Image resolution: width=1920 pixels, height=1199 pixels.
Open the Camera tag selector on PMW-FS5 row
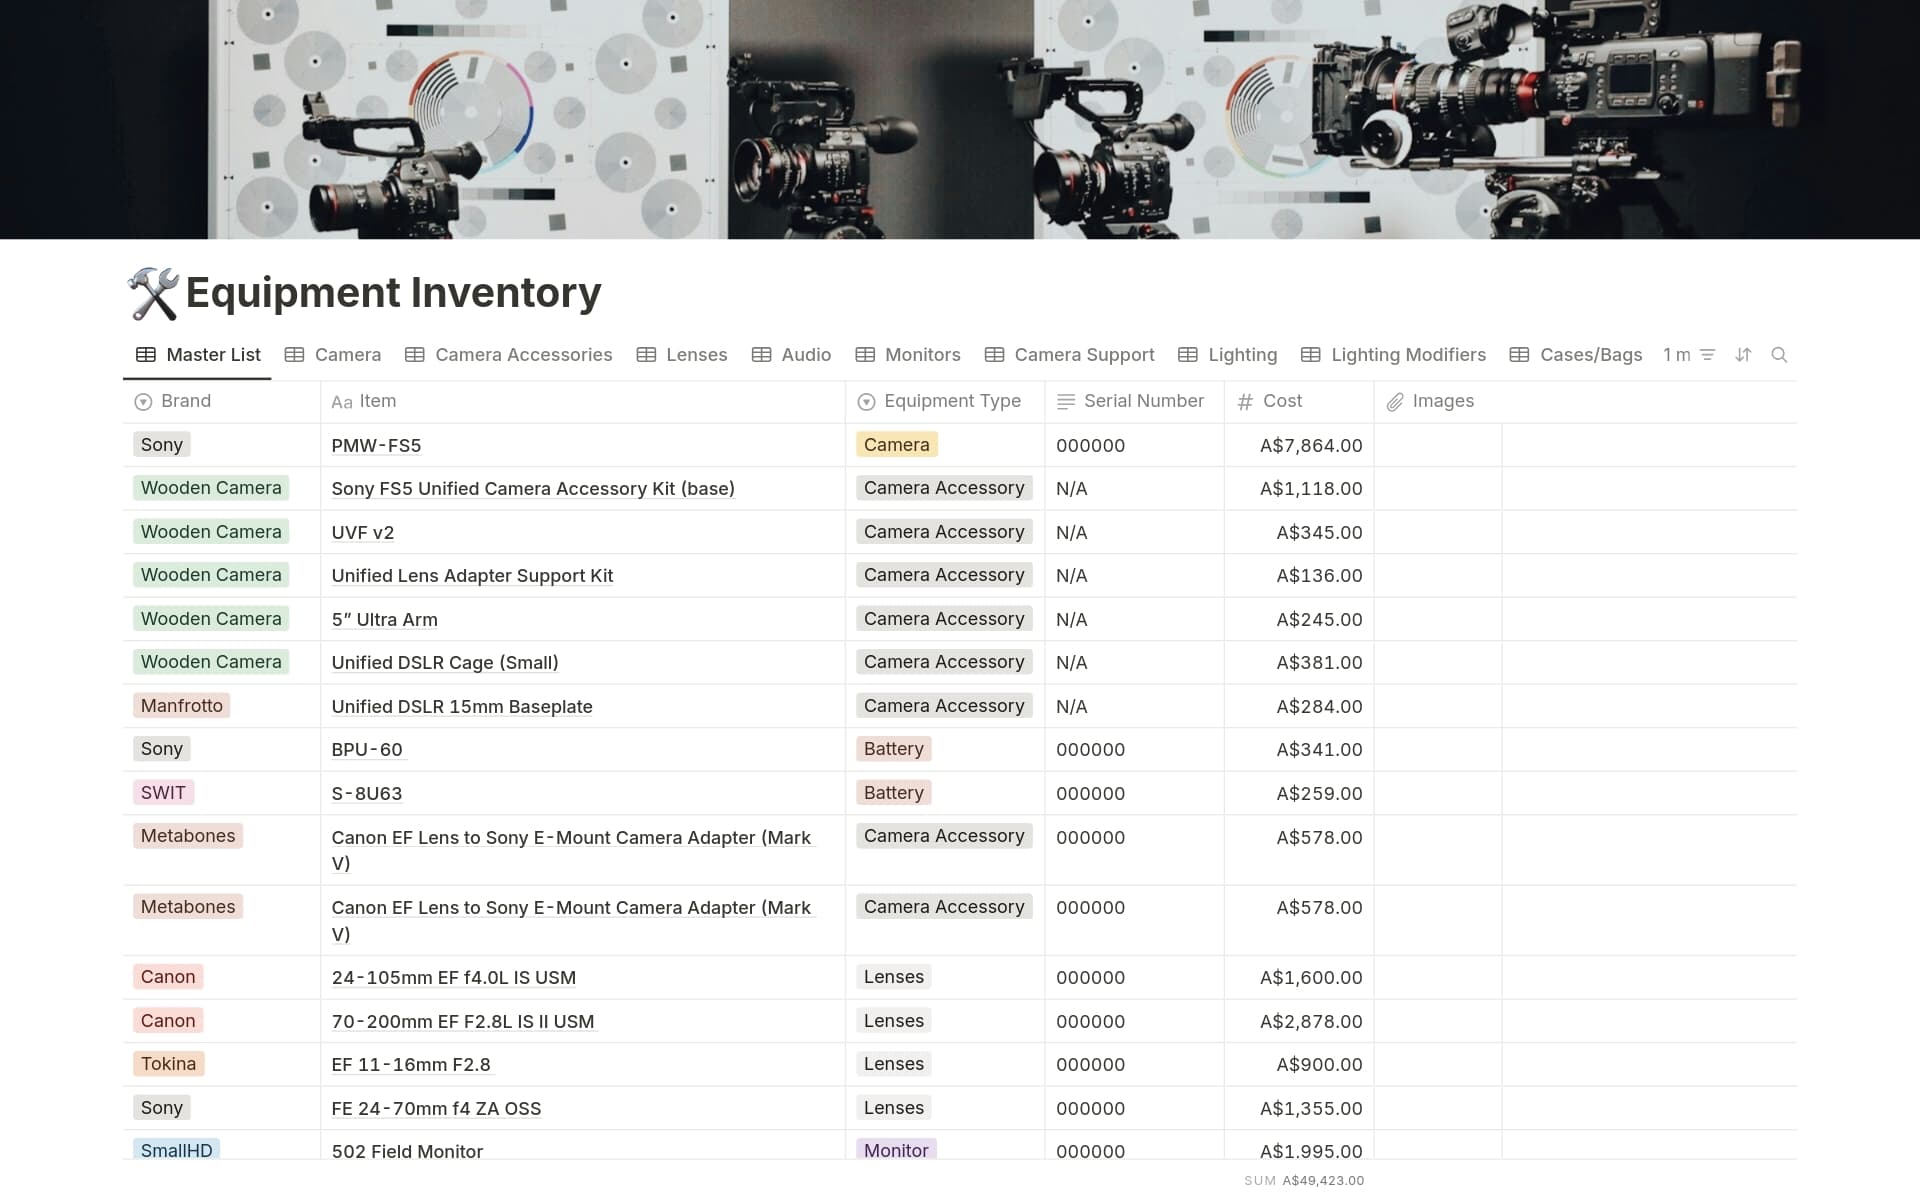point(896,445)
